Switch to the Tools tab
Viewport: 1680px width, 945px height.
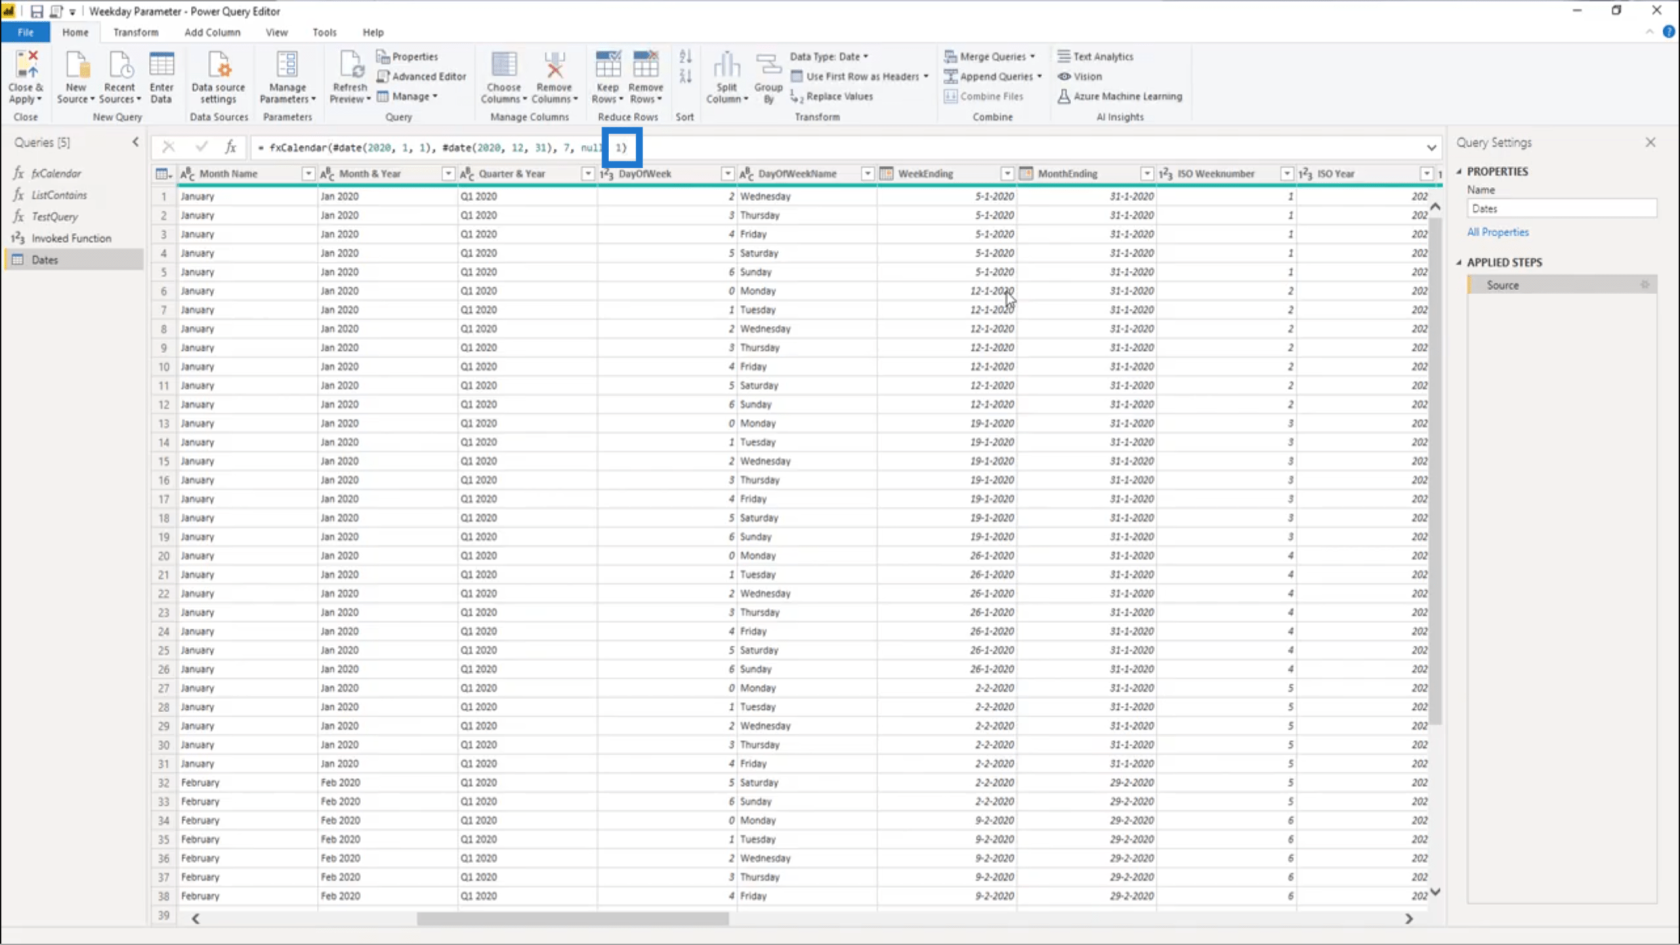(324, 32)
